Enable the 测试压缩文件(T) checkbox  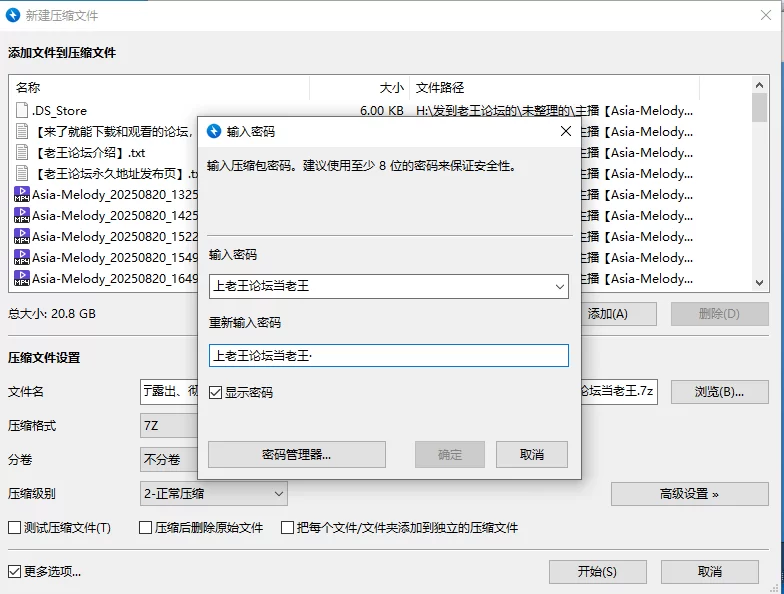coord(15,527)
